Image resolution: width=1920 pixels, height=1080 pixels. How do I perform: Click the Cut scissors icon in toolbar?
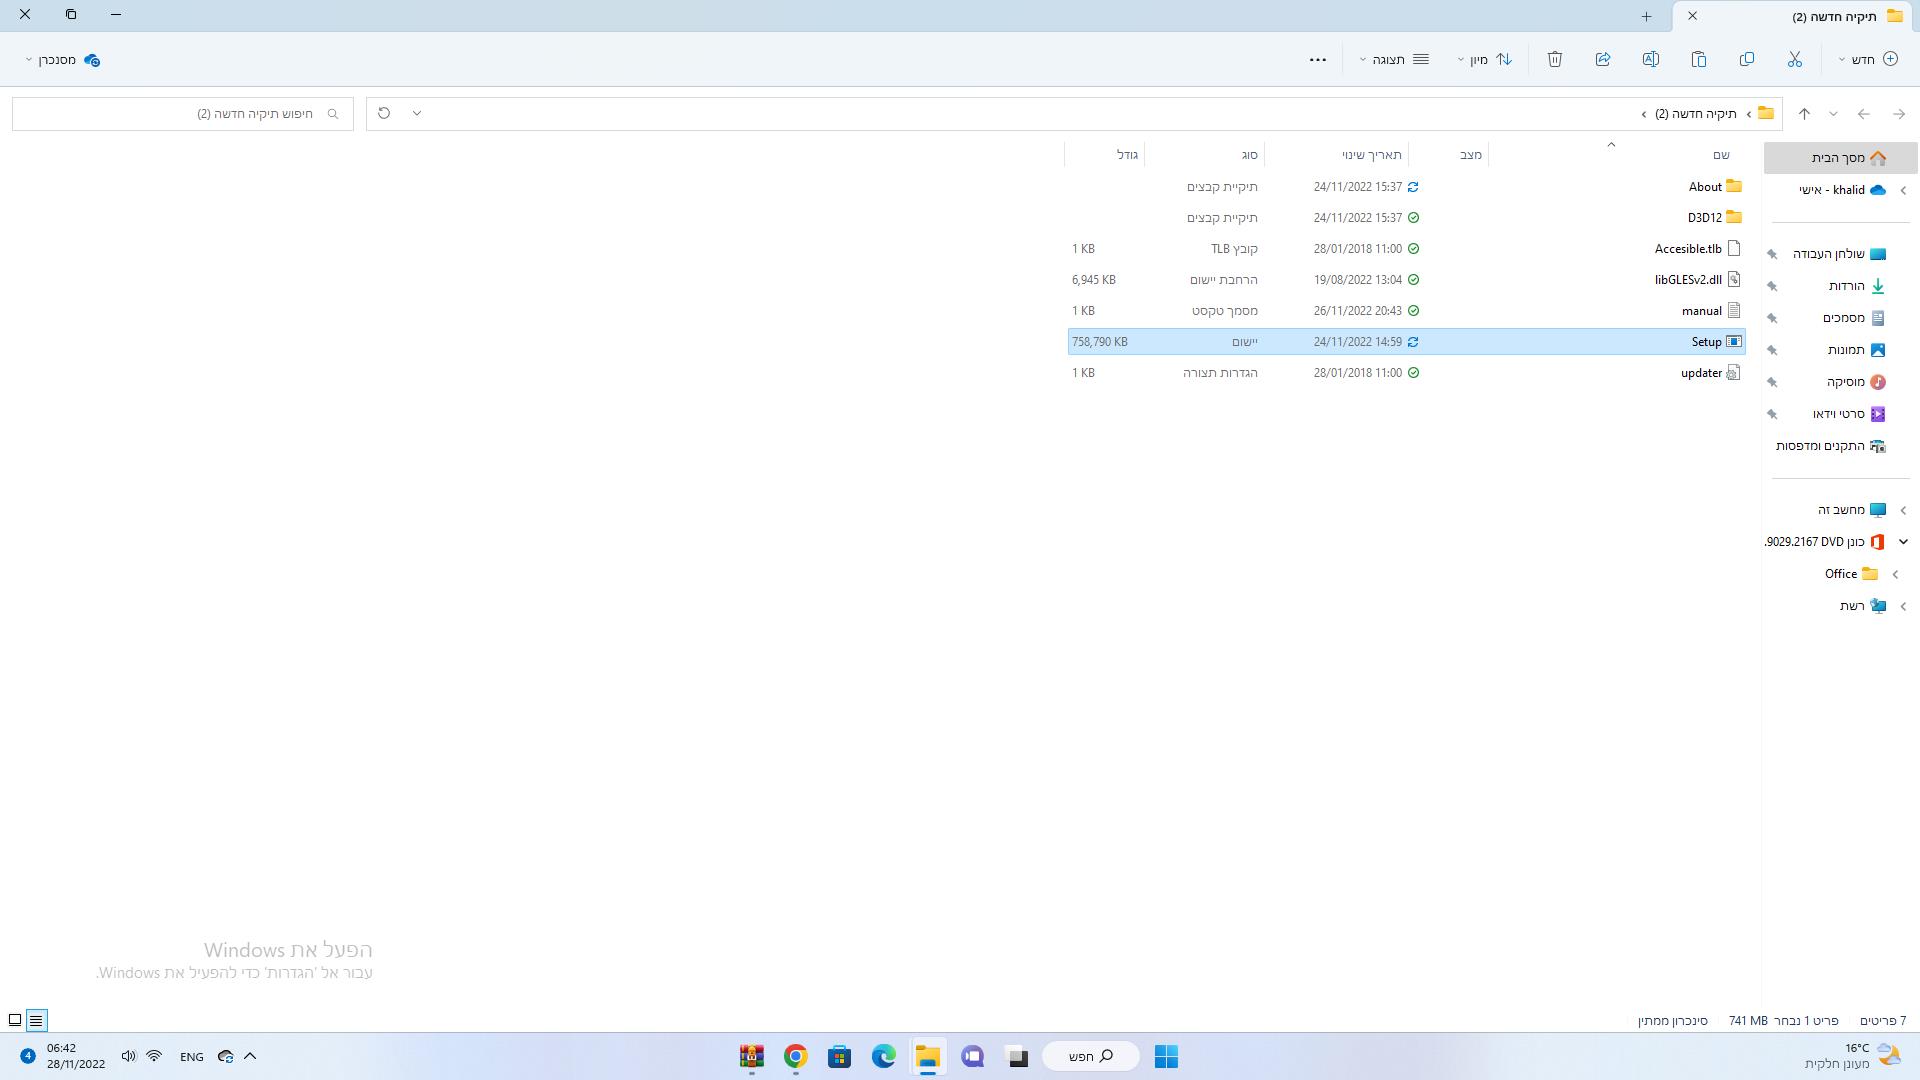pos(1795,60)
